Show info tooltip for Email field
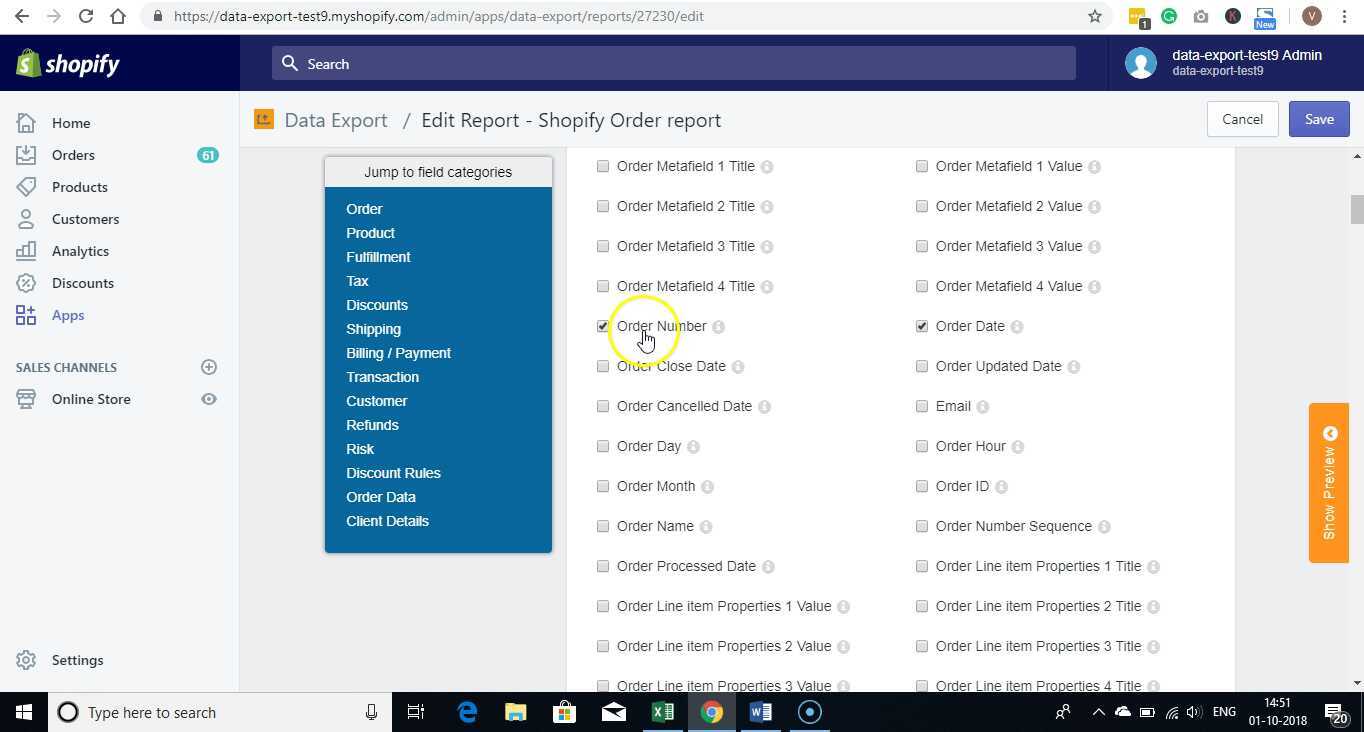Image resolution: width=1364 pixels, height=732 pixels. pyautogui.click(x=982, y=406)
